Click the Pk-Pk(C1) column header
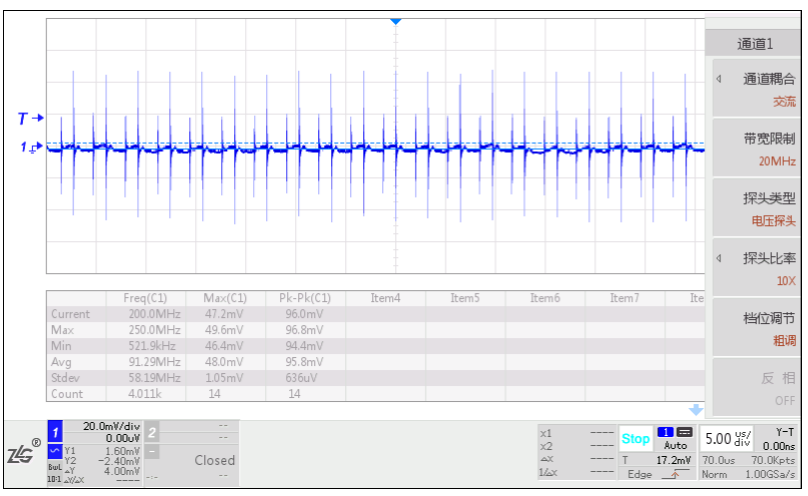Image resolution: width=808 pixels, height=496 pixels. point(305,298)
